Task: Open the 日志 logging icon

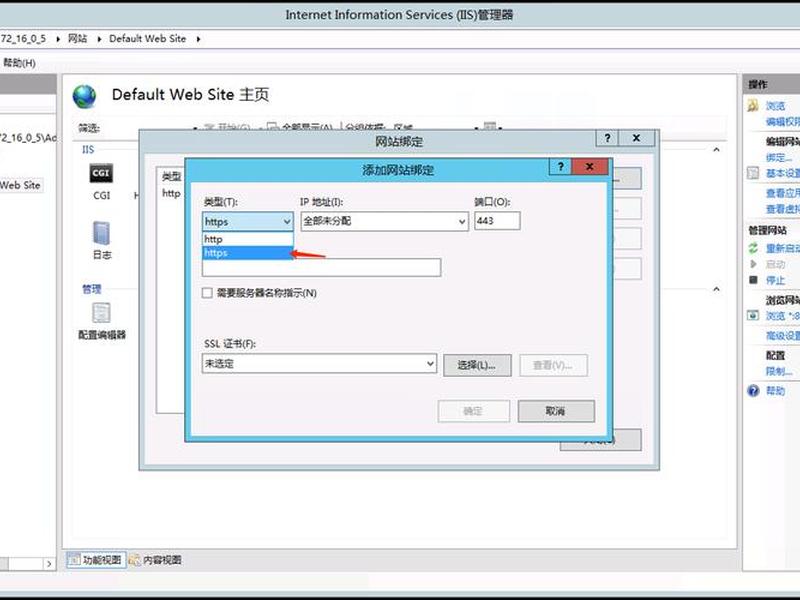Action: [x=102, y=234]
